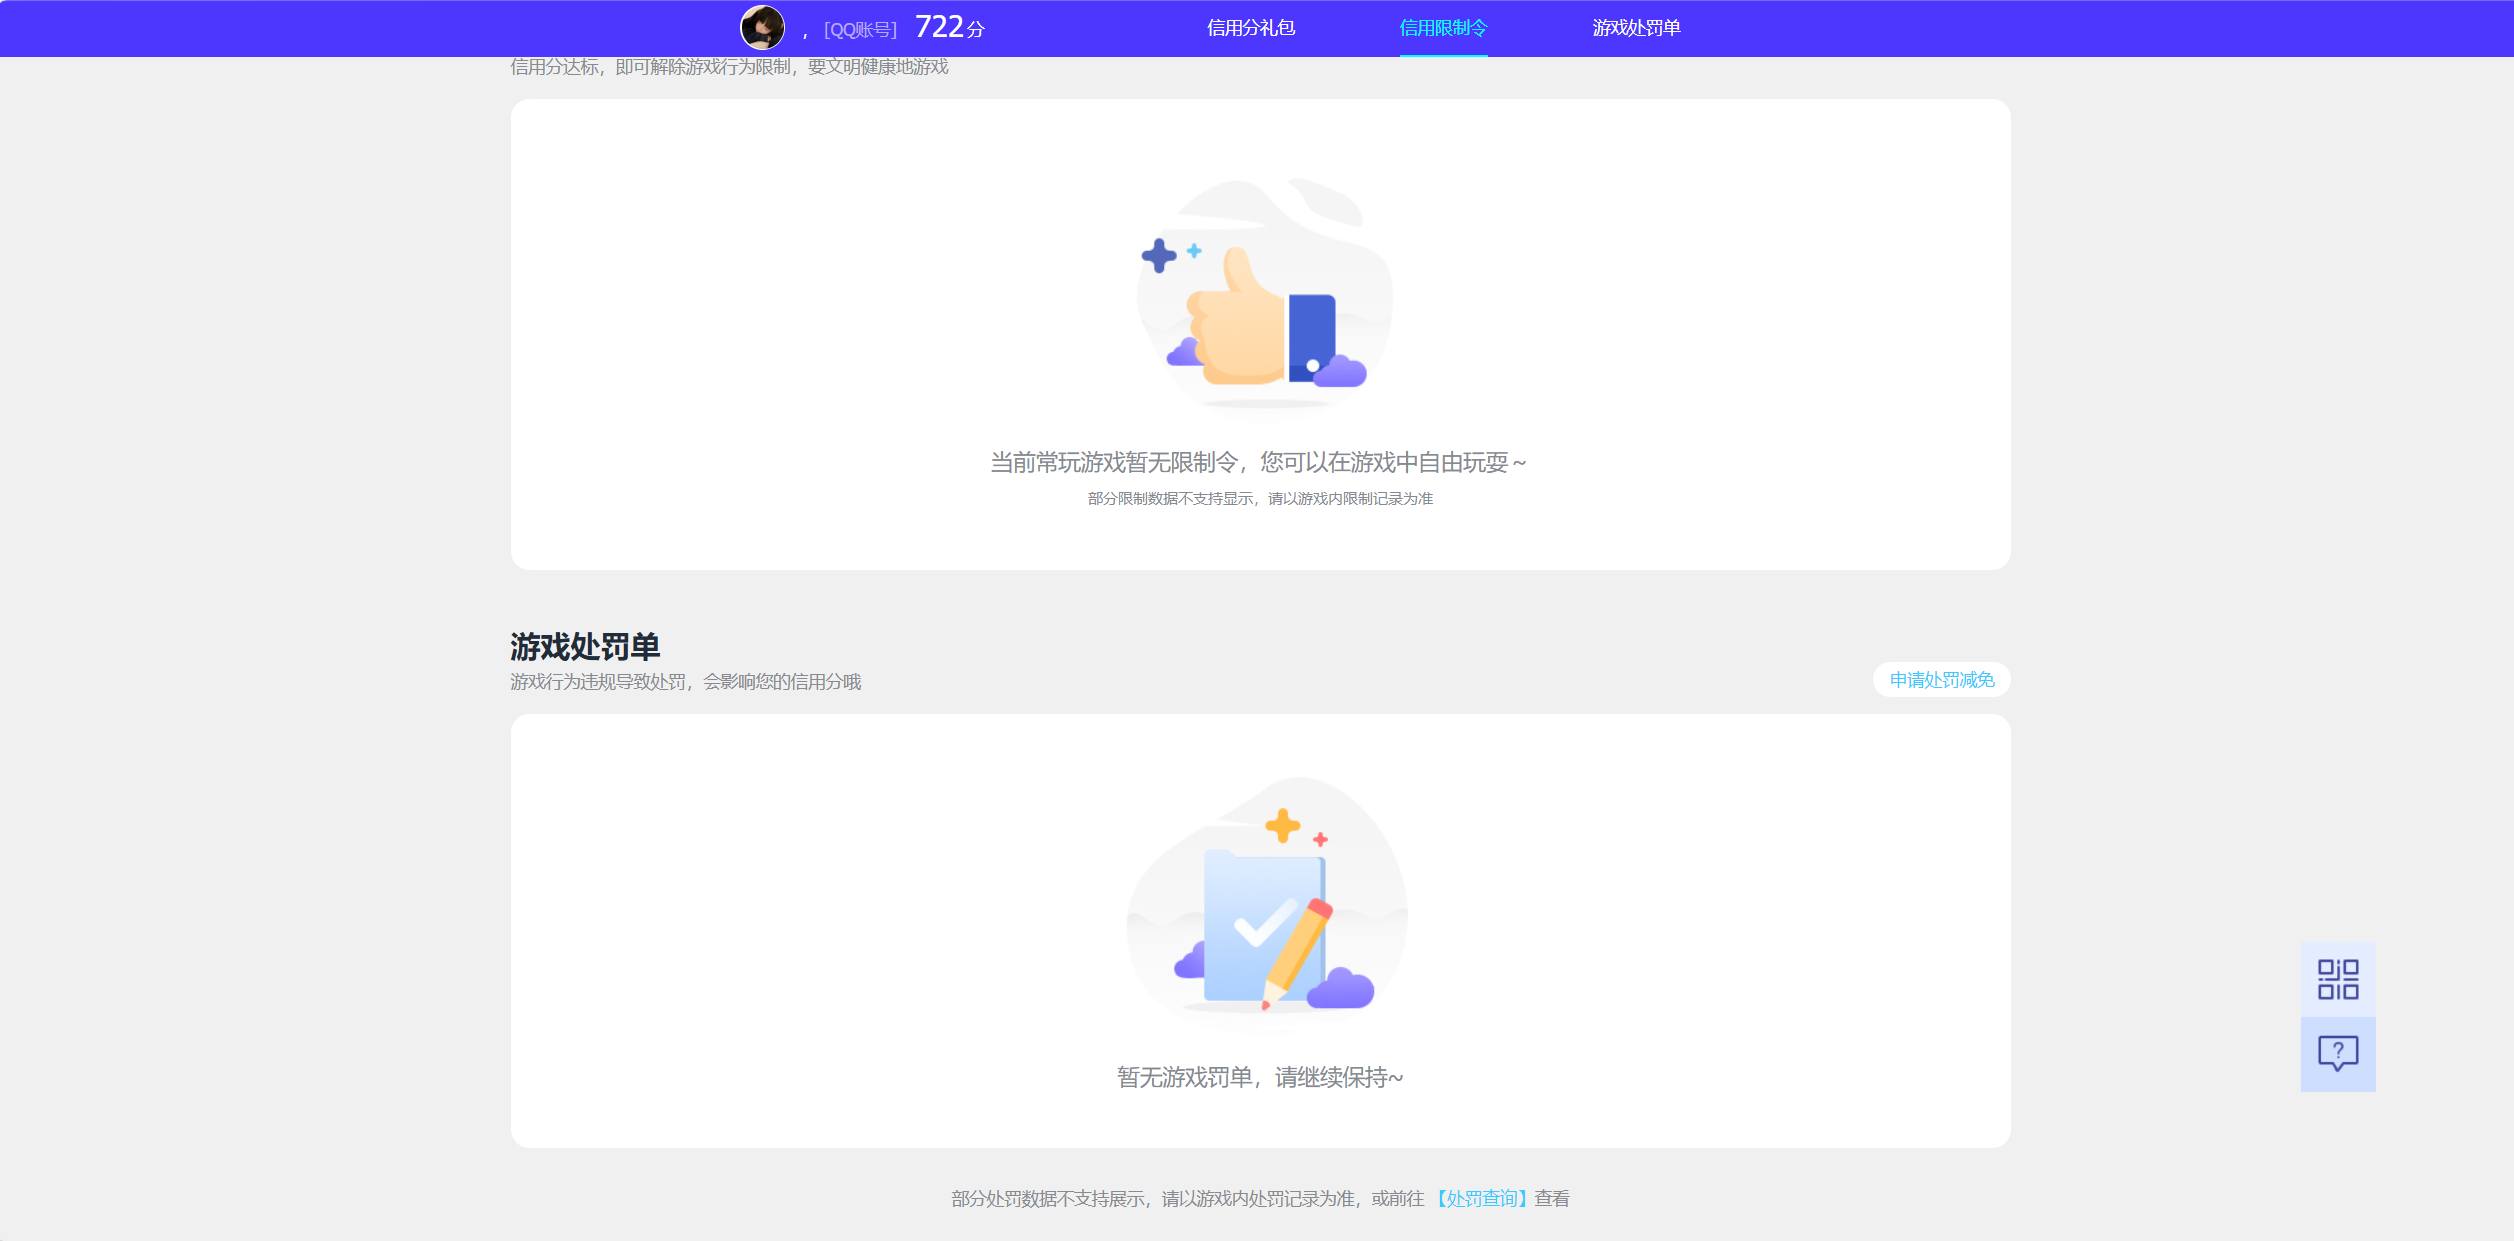Open the 信用分礼包 tab
This screenshot has width=2514, height=1241.
(x=1250, y=28)
